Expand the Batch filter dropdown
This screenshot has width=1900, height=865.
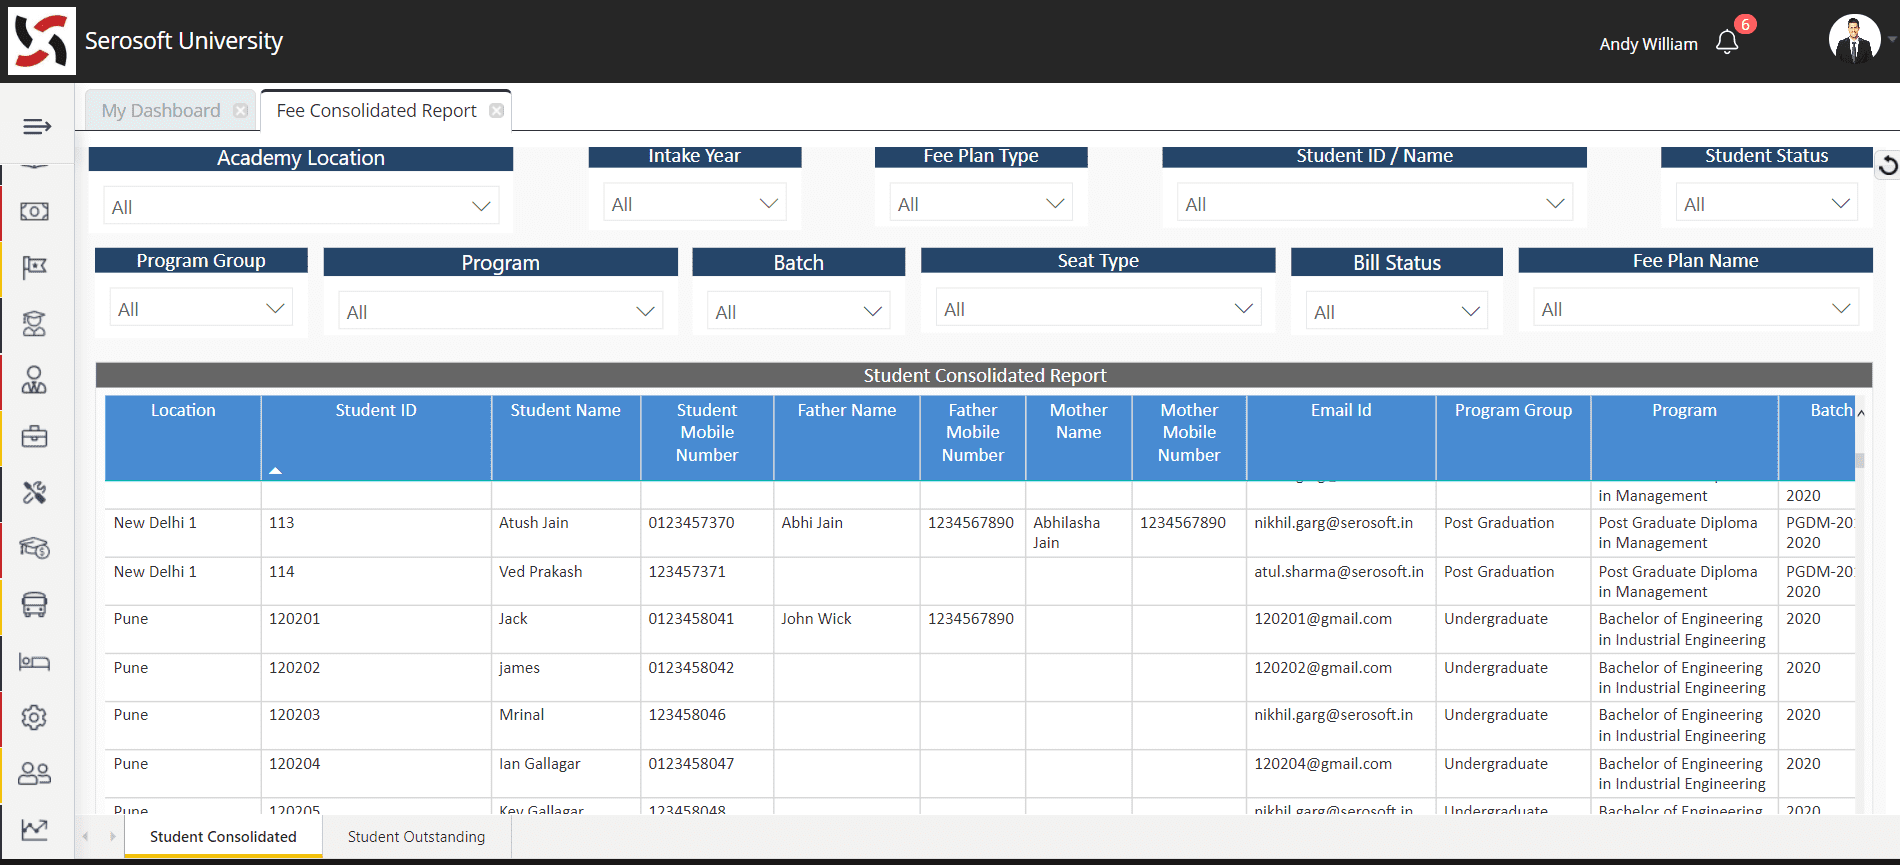[799, 312]
